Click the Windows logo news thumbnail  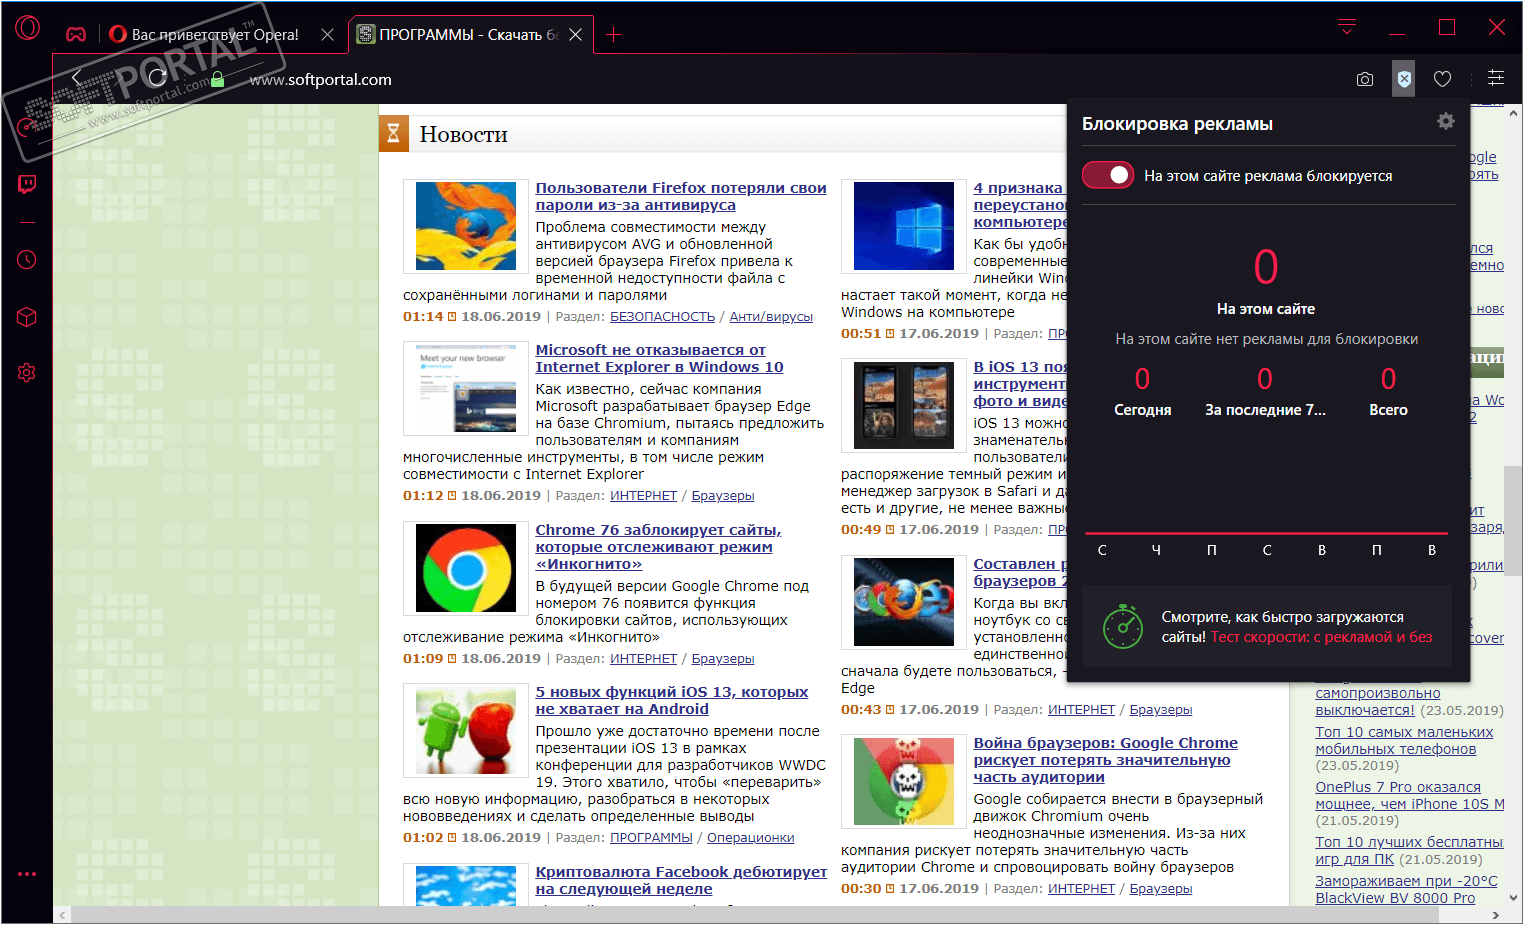(904, 226)
